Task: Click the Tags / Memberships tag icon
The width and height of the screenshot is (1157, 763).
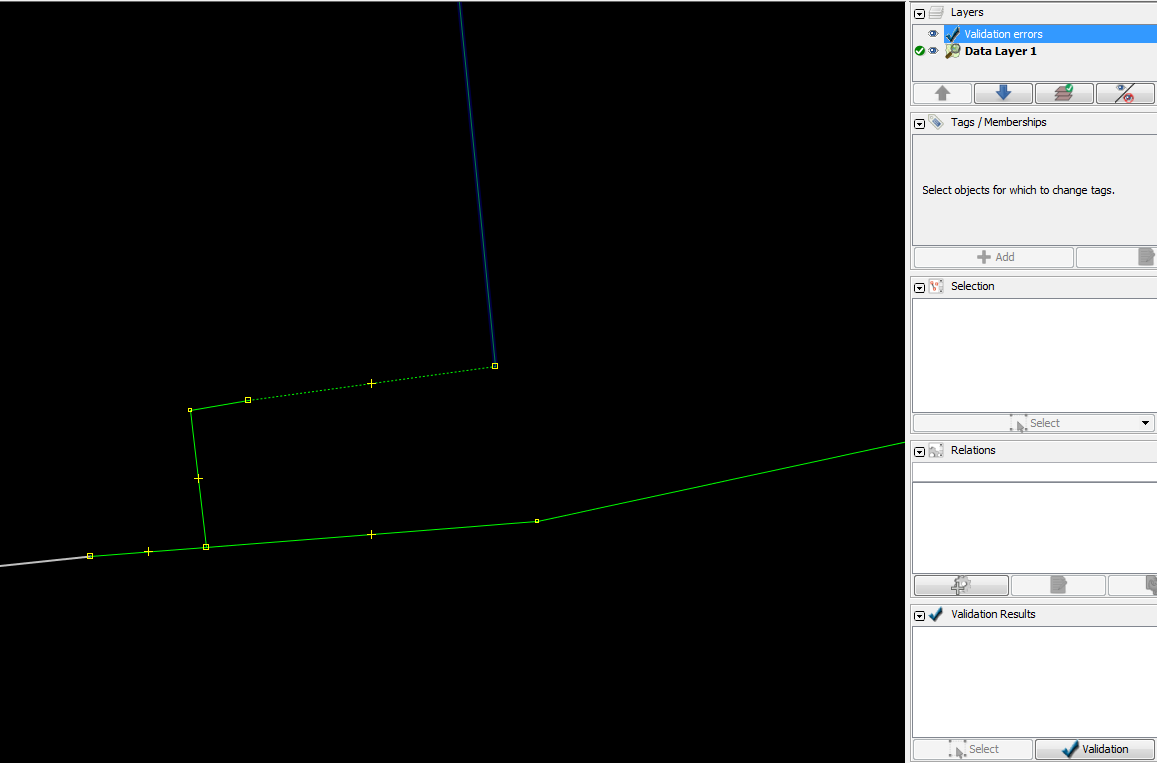Action: [x=936, y=122]
